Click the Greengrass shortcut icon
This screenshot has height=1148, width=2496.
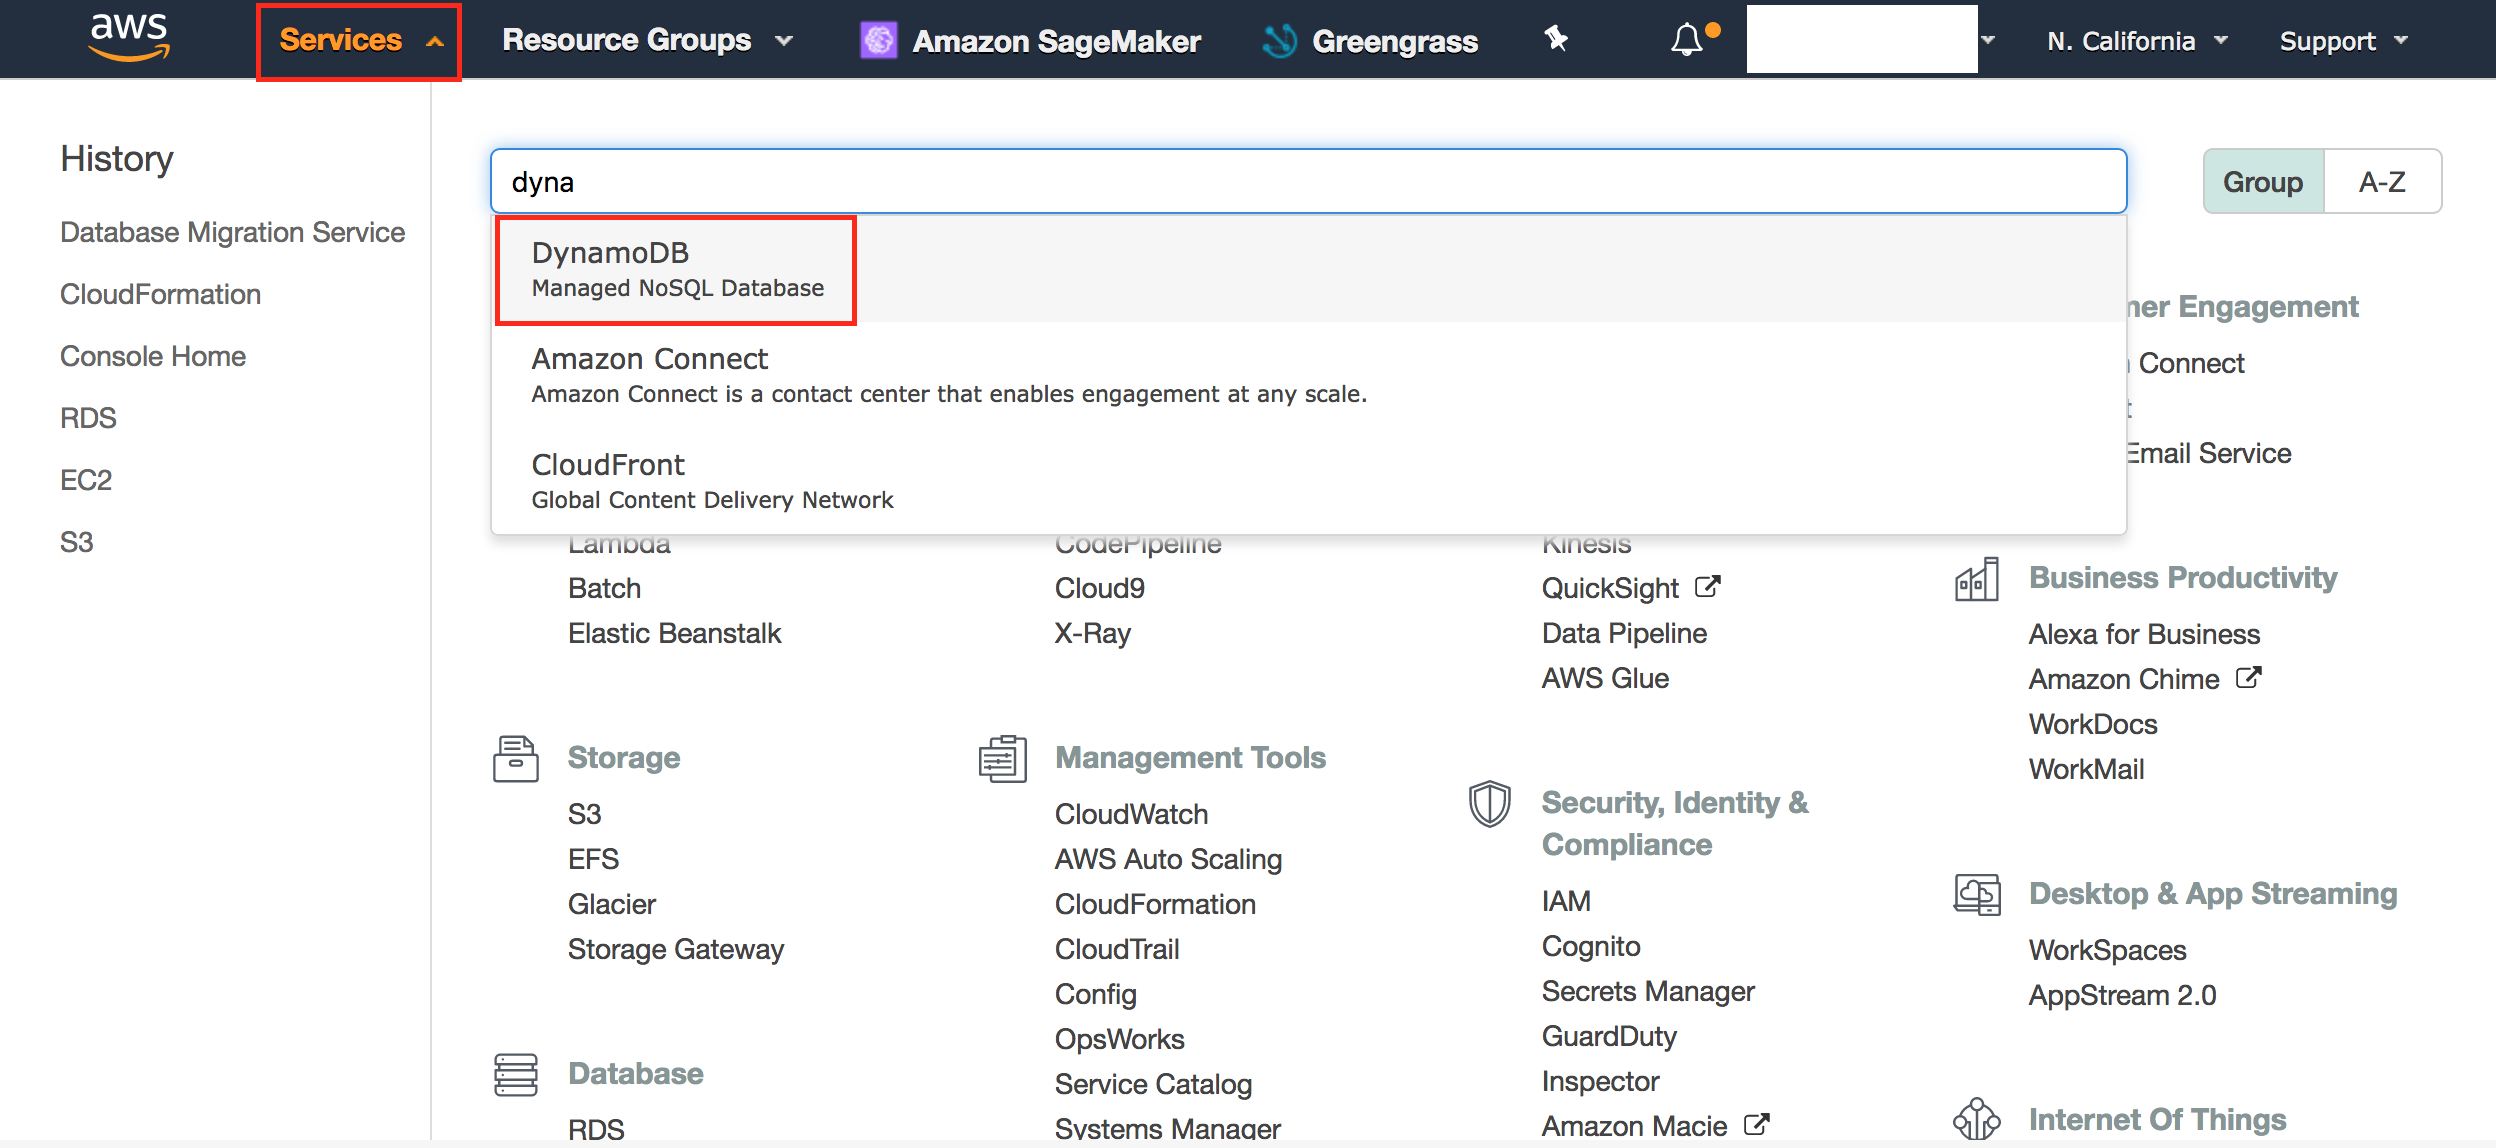click(1280, 41)
